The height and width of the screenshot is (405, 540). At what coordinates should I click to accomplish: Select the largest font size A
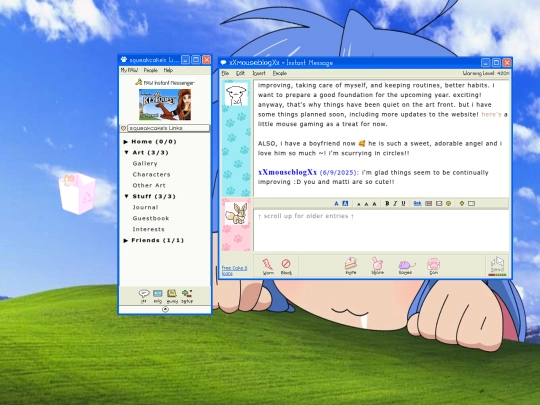tap(375, 204)
